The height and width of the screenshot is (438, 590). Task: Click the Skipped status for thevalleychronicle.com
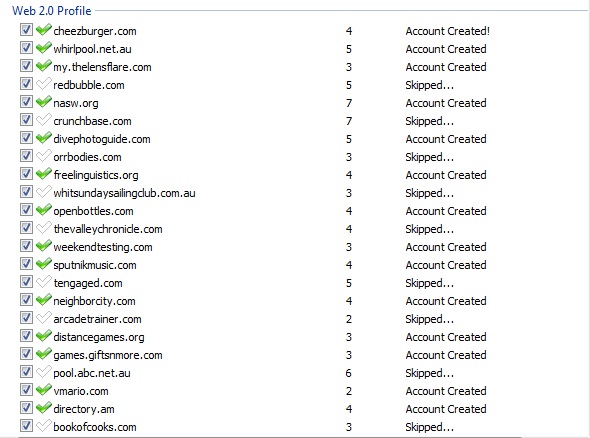coord(429,229)
